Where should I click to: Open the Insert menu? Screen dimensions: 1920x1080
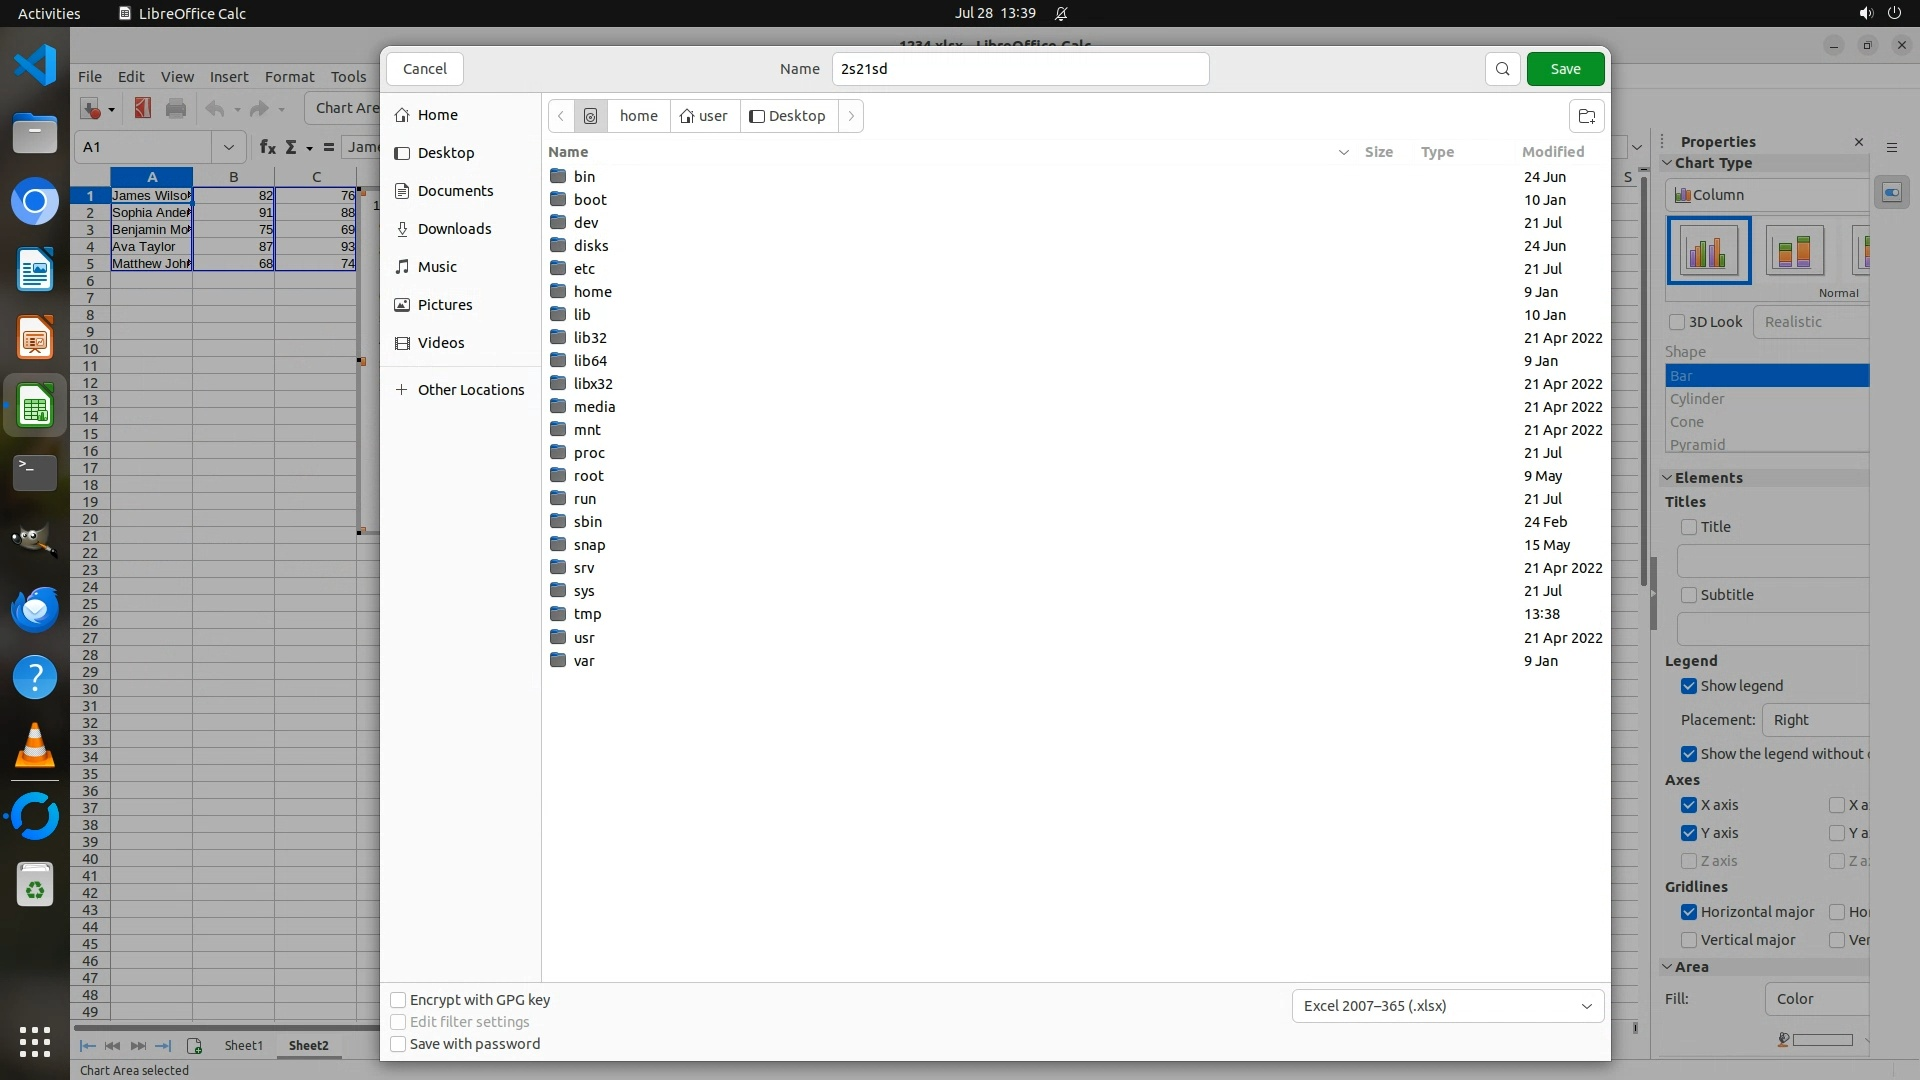click(x=228, y=77)
